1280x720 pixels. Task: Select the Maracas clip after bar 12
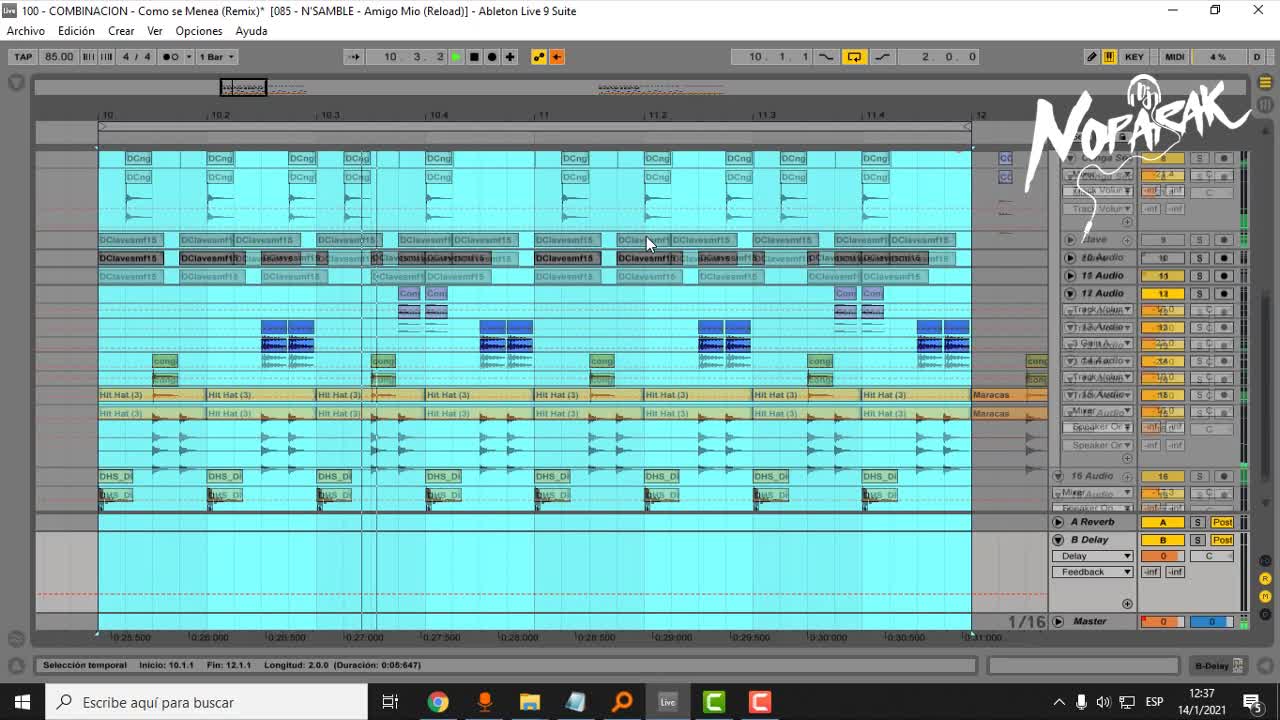click(x=1009, y=395)
